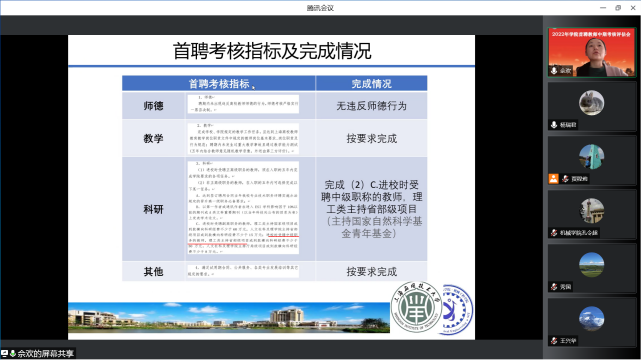Click the rabbit avatar participant

(x=591, y=103)
